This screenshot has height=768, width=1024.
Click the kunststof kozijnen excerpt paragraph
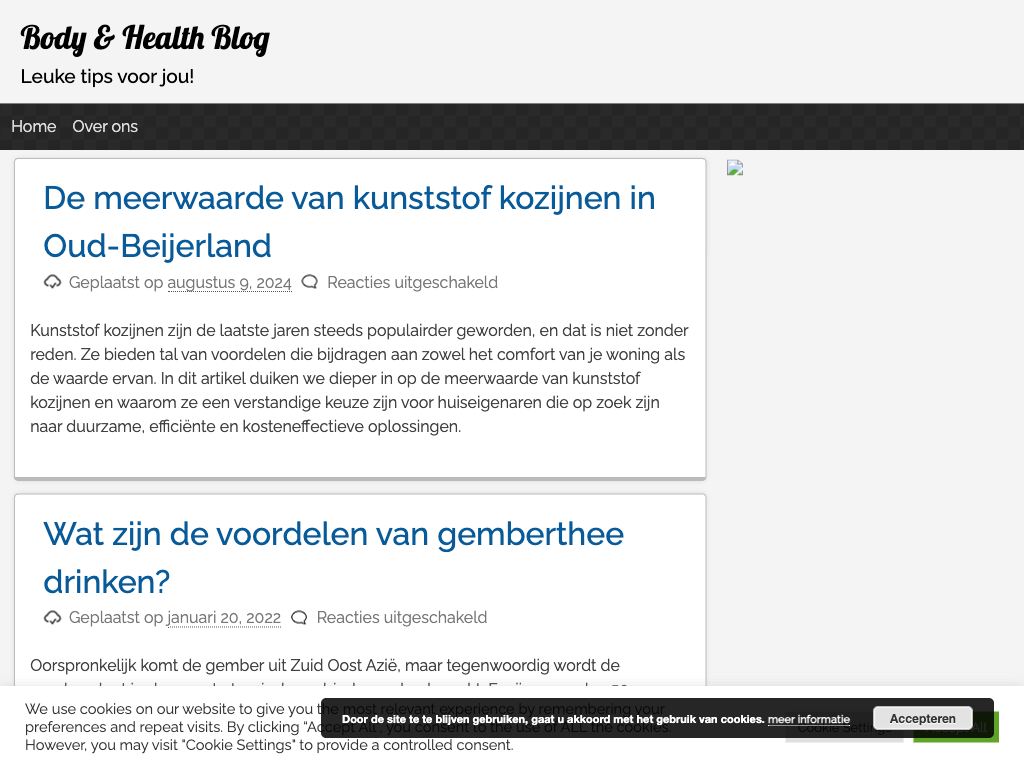(359, 378)
